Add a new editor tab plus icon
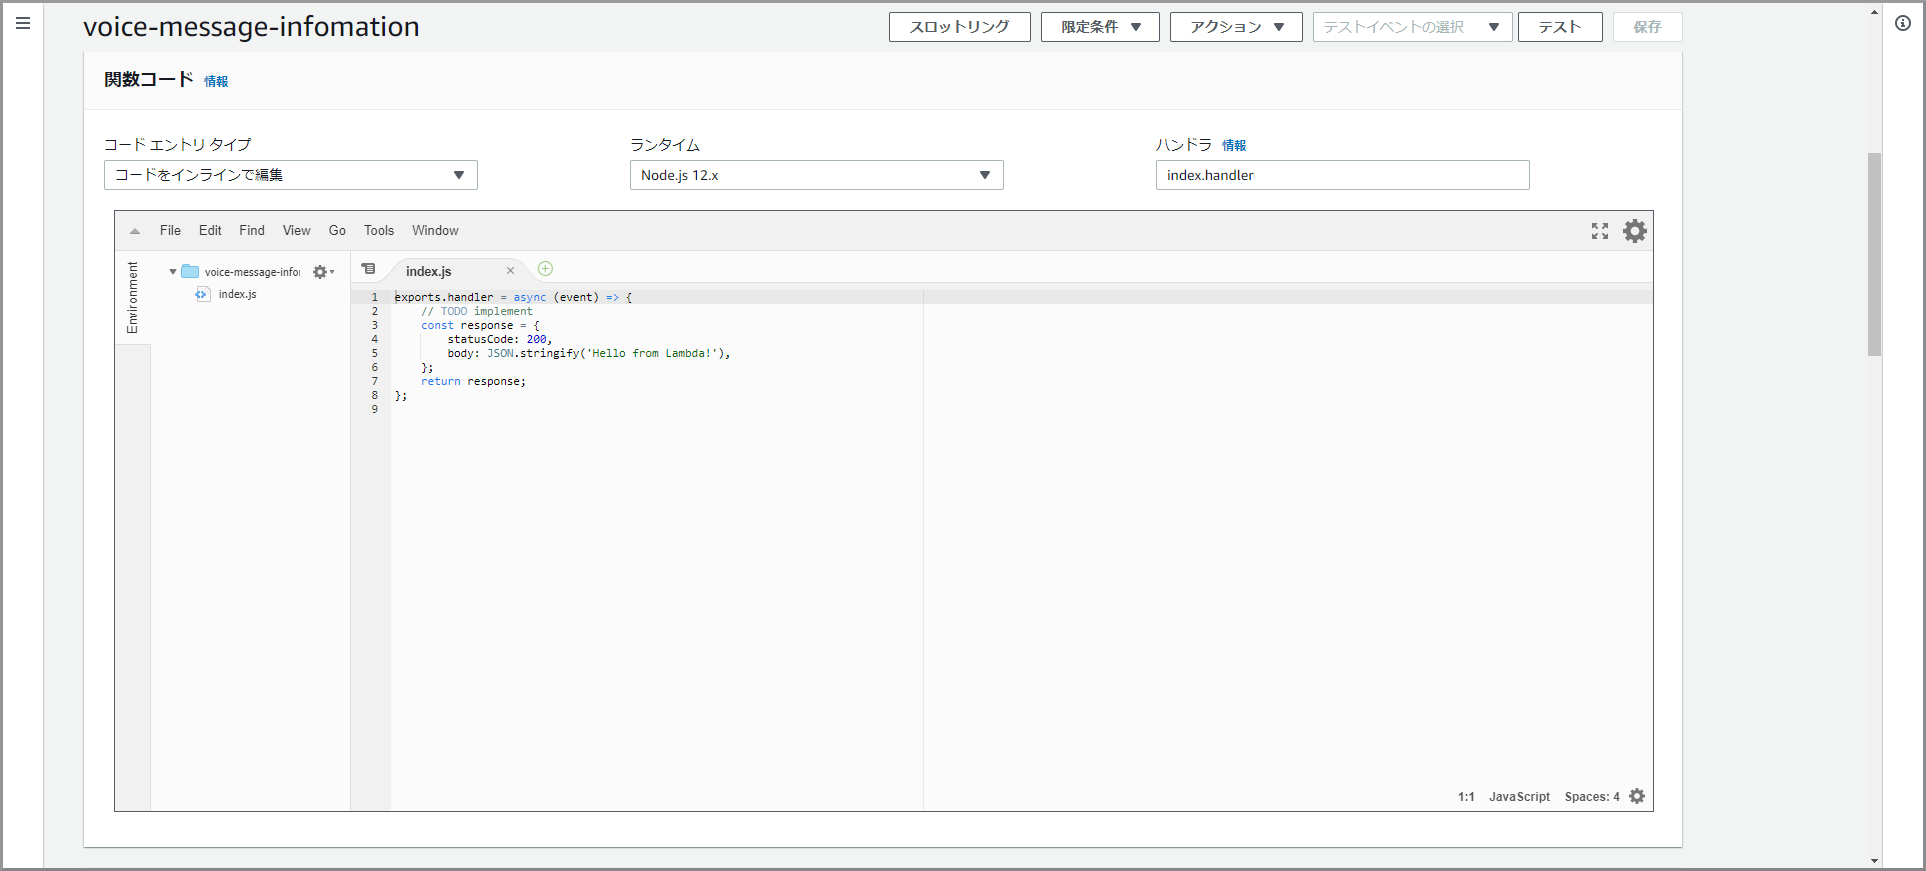 (x=545, y=268)
